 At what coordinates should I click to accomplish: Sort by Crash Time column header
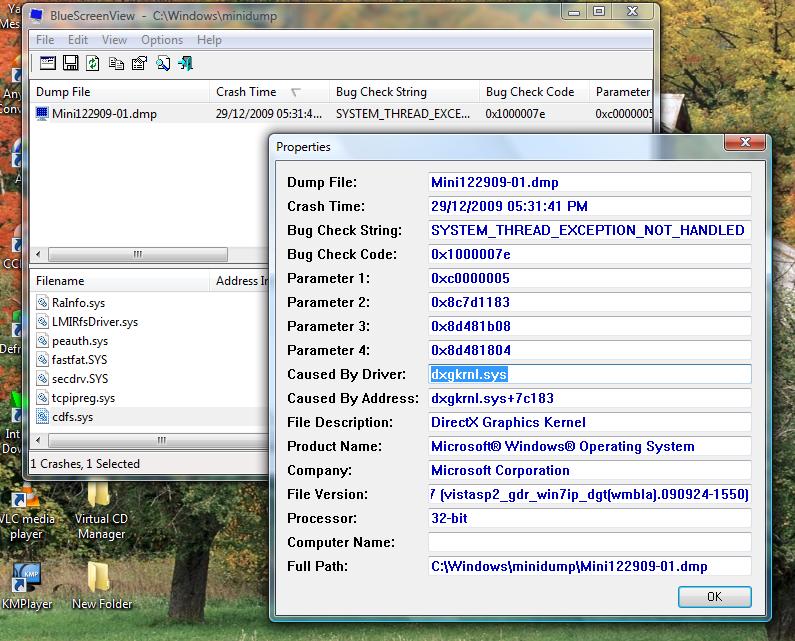[269, 92]
